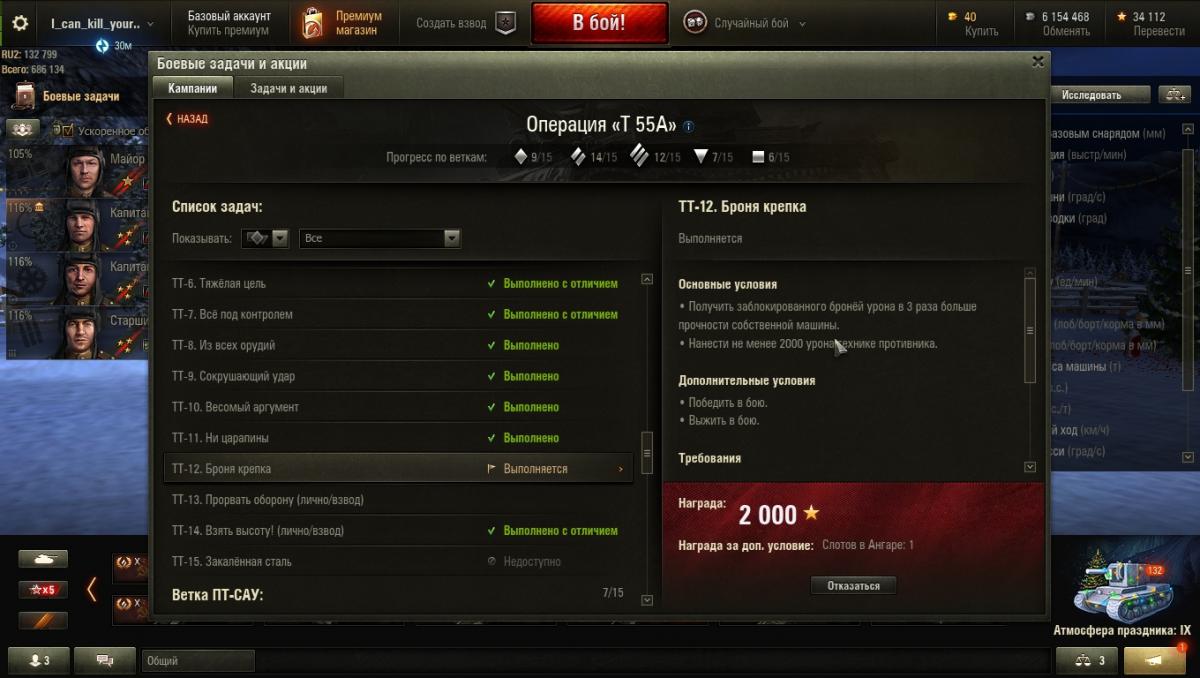Open the chat channels speech-bubble icon
The width and height of the screenshot is (1200, 678).
[104, 660]
